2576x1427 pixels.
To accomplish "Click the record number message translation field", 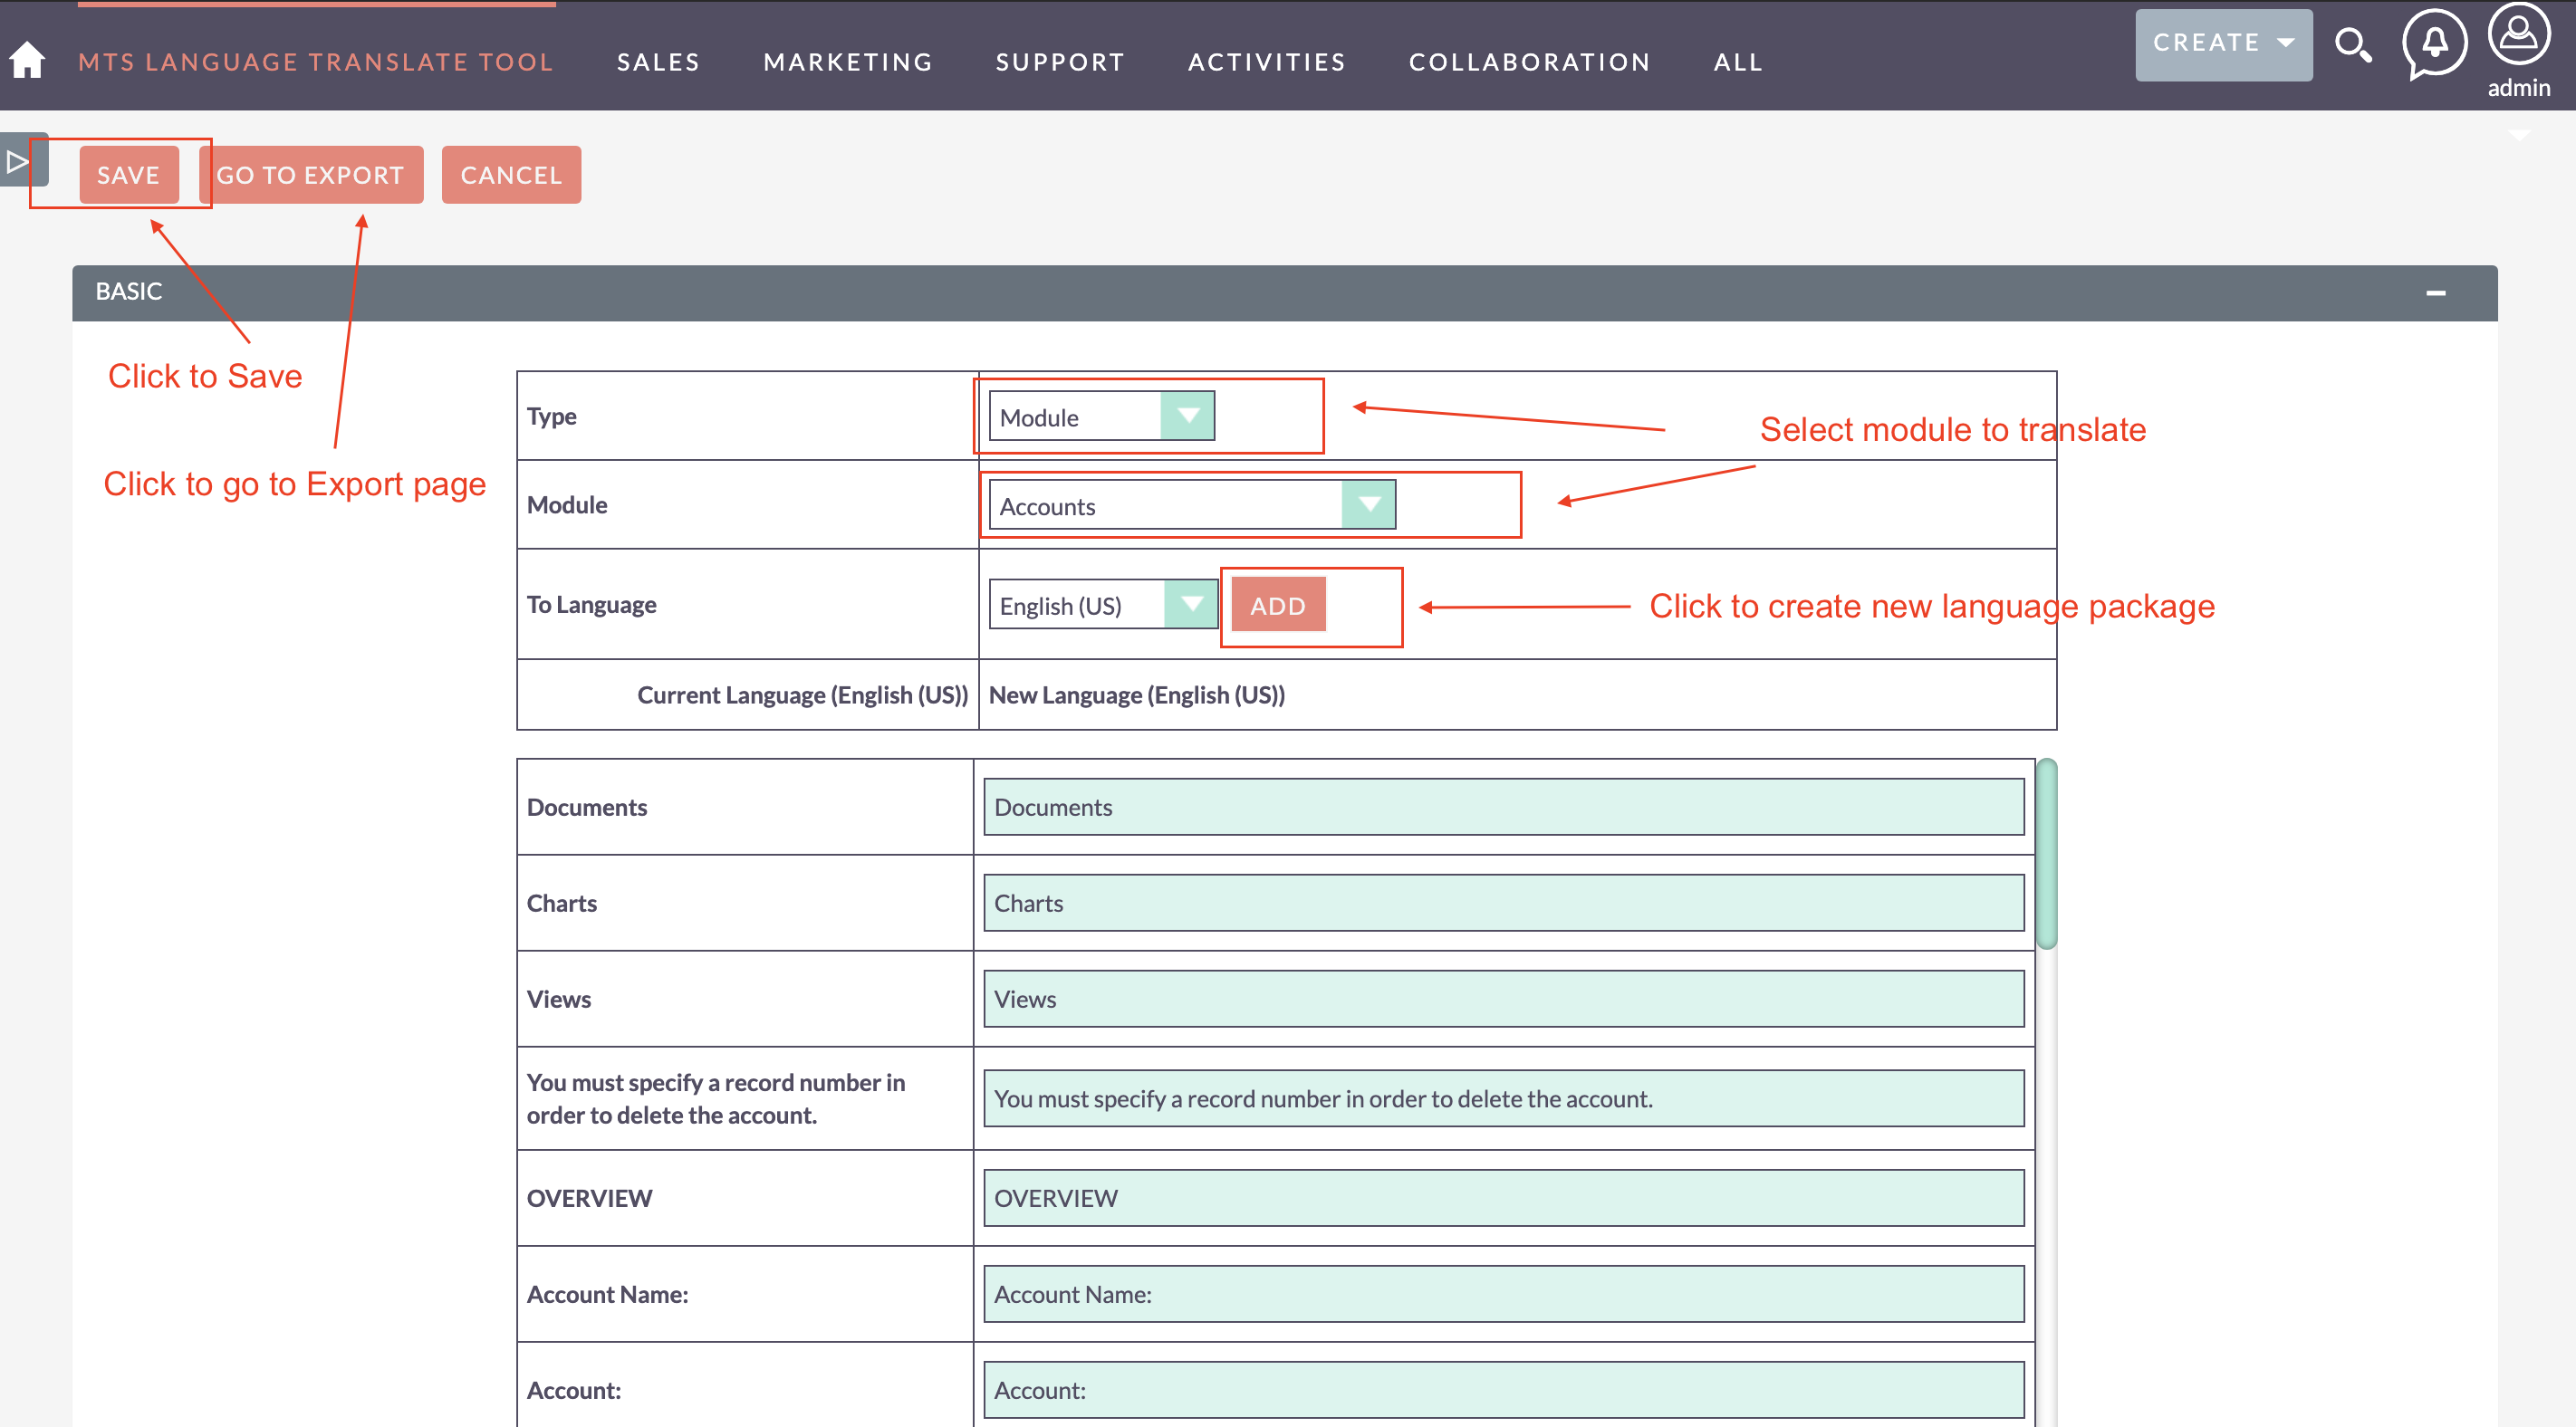I will coord(1504,1098).
